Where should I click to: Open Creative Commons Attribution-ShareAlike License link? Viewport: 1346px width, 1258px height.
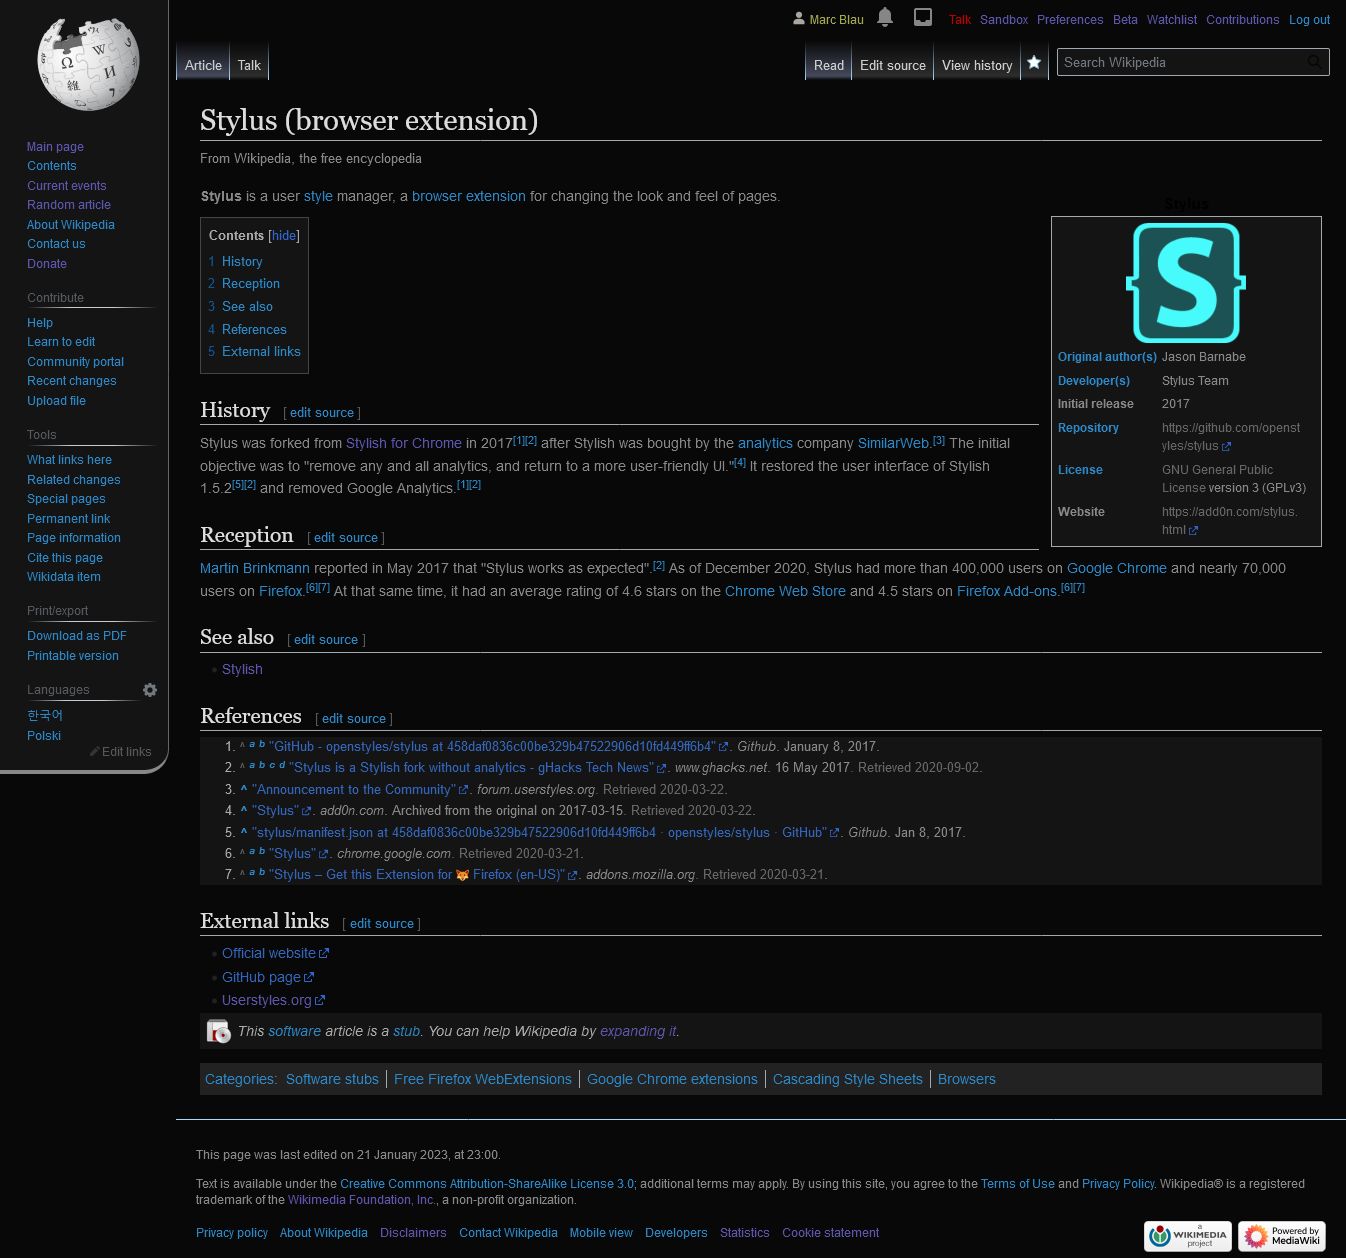pyautogui.click(x=487, y=1184)
